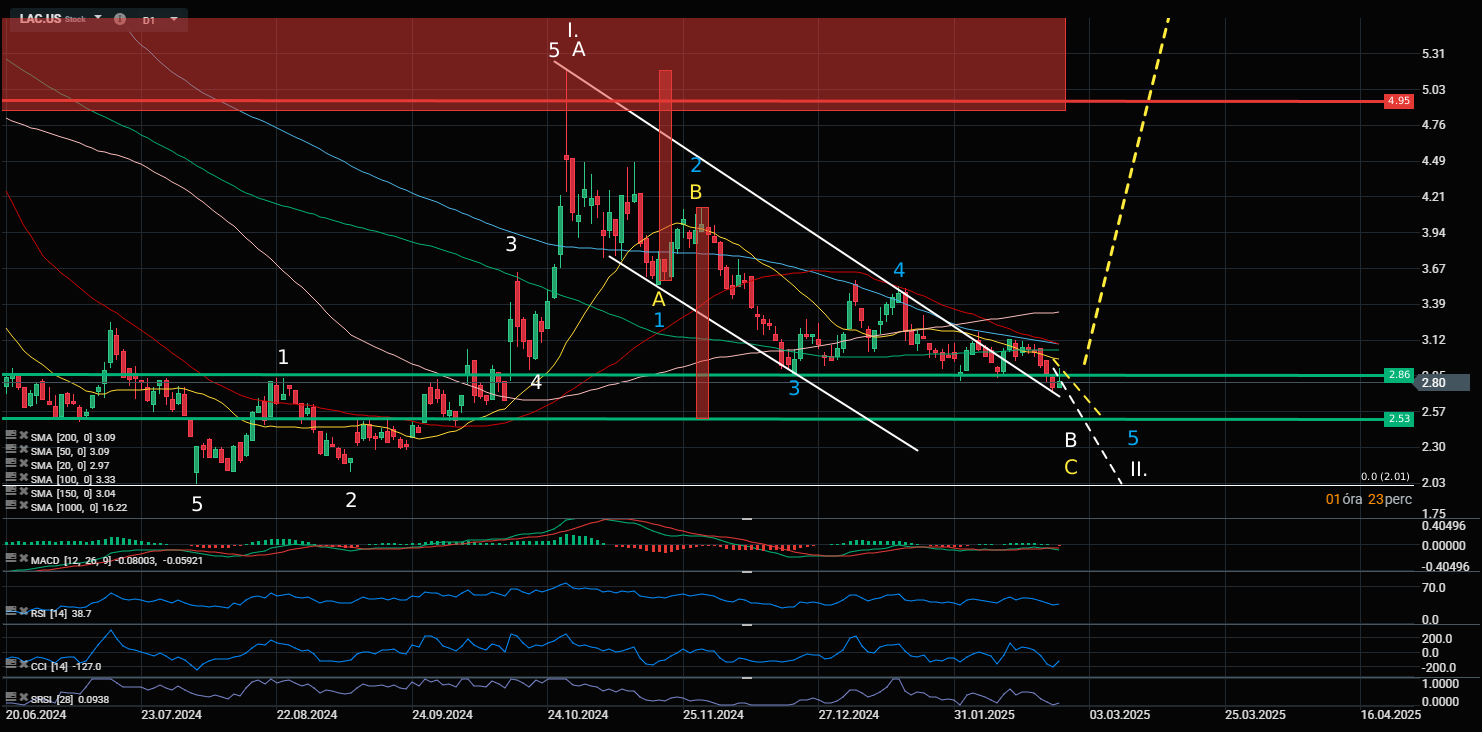Open settings for SMA 150 indicator
Screen dimensions: 1482x732
(x=10, y=493)
